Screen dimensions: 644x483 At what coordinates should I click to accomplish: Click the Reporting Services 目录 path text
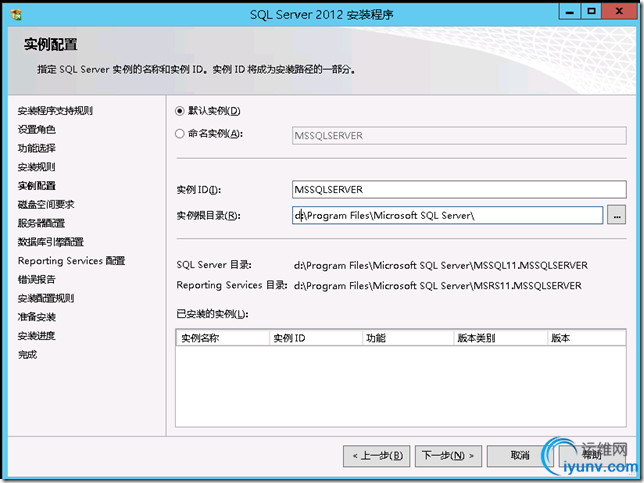438,286
